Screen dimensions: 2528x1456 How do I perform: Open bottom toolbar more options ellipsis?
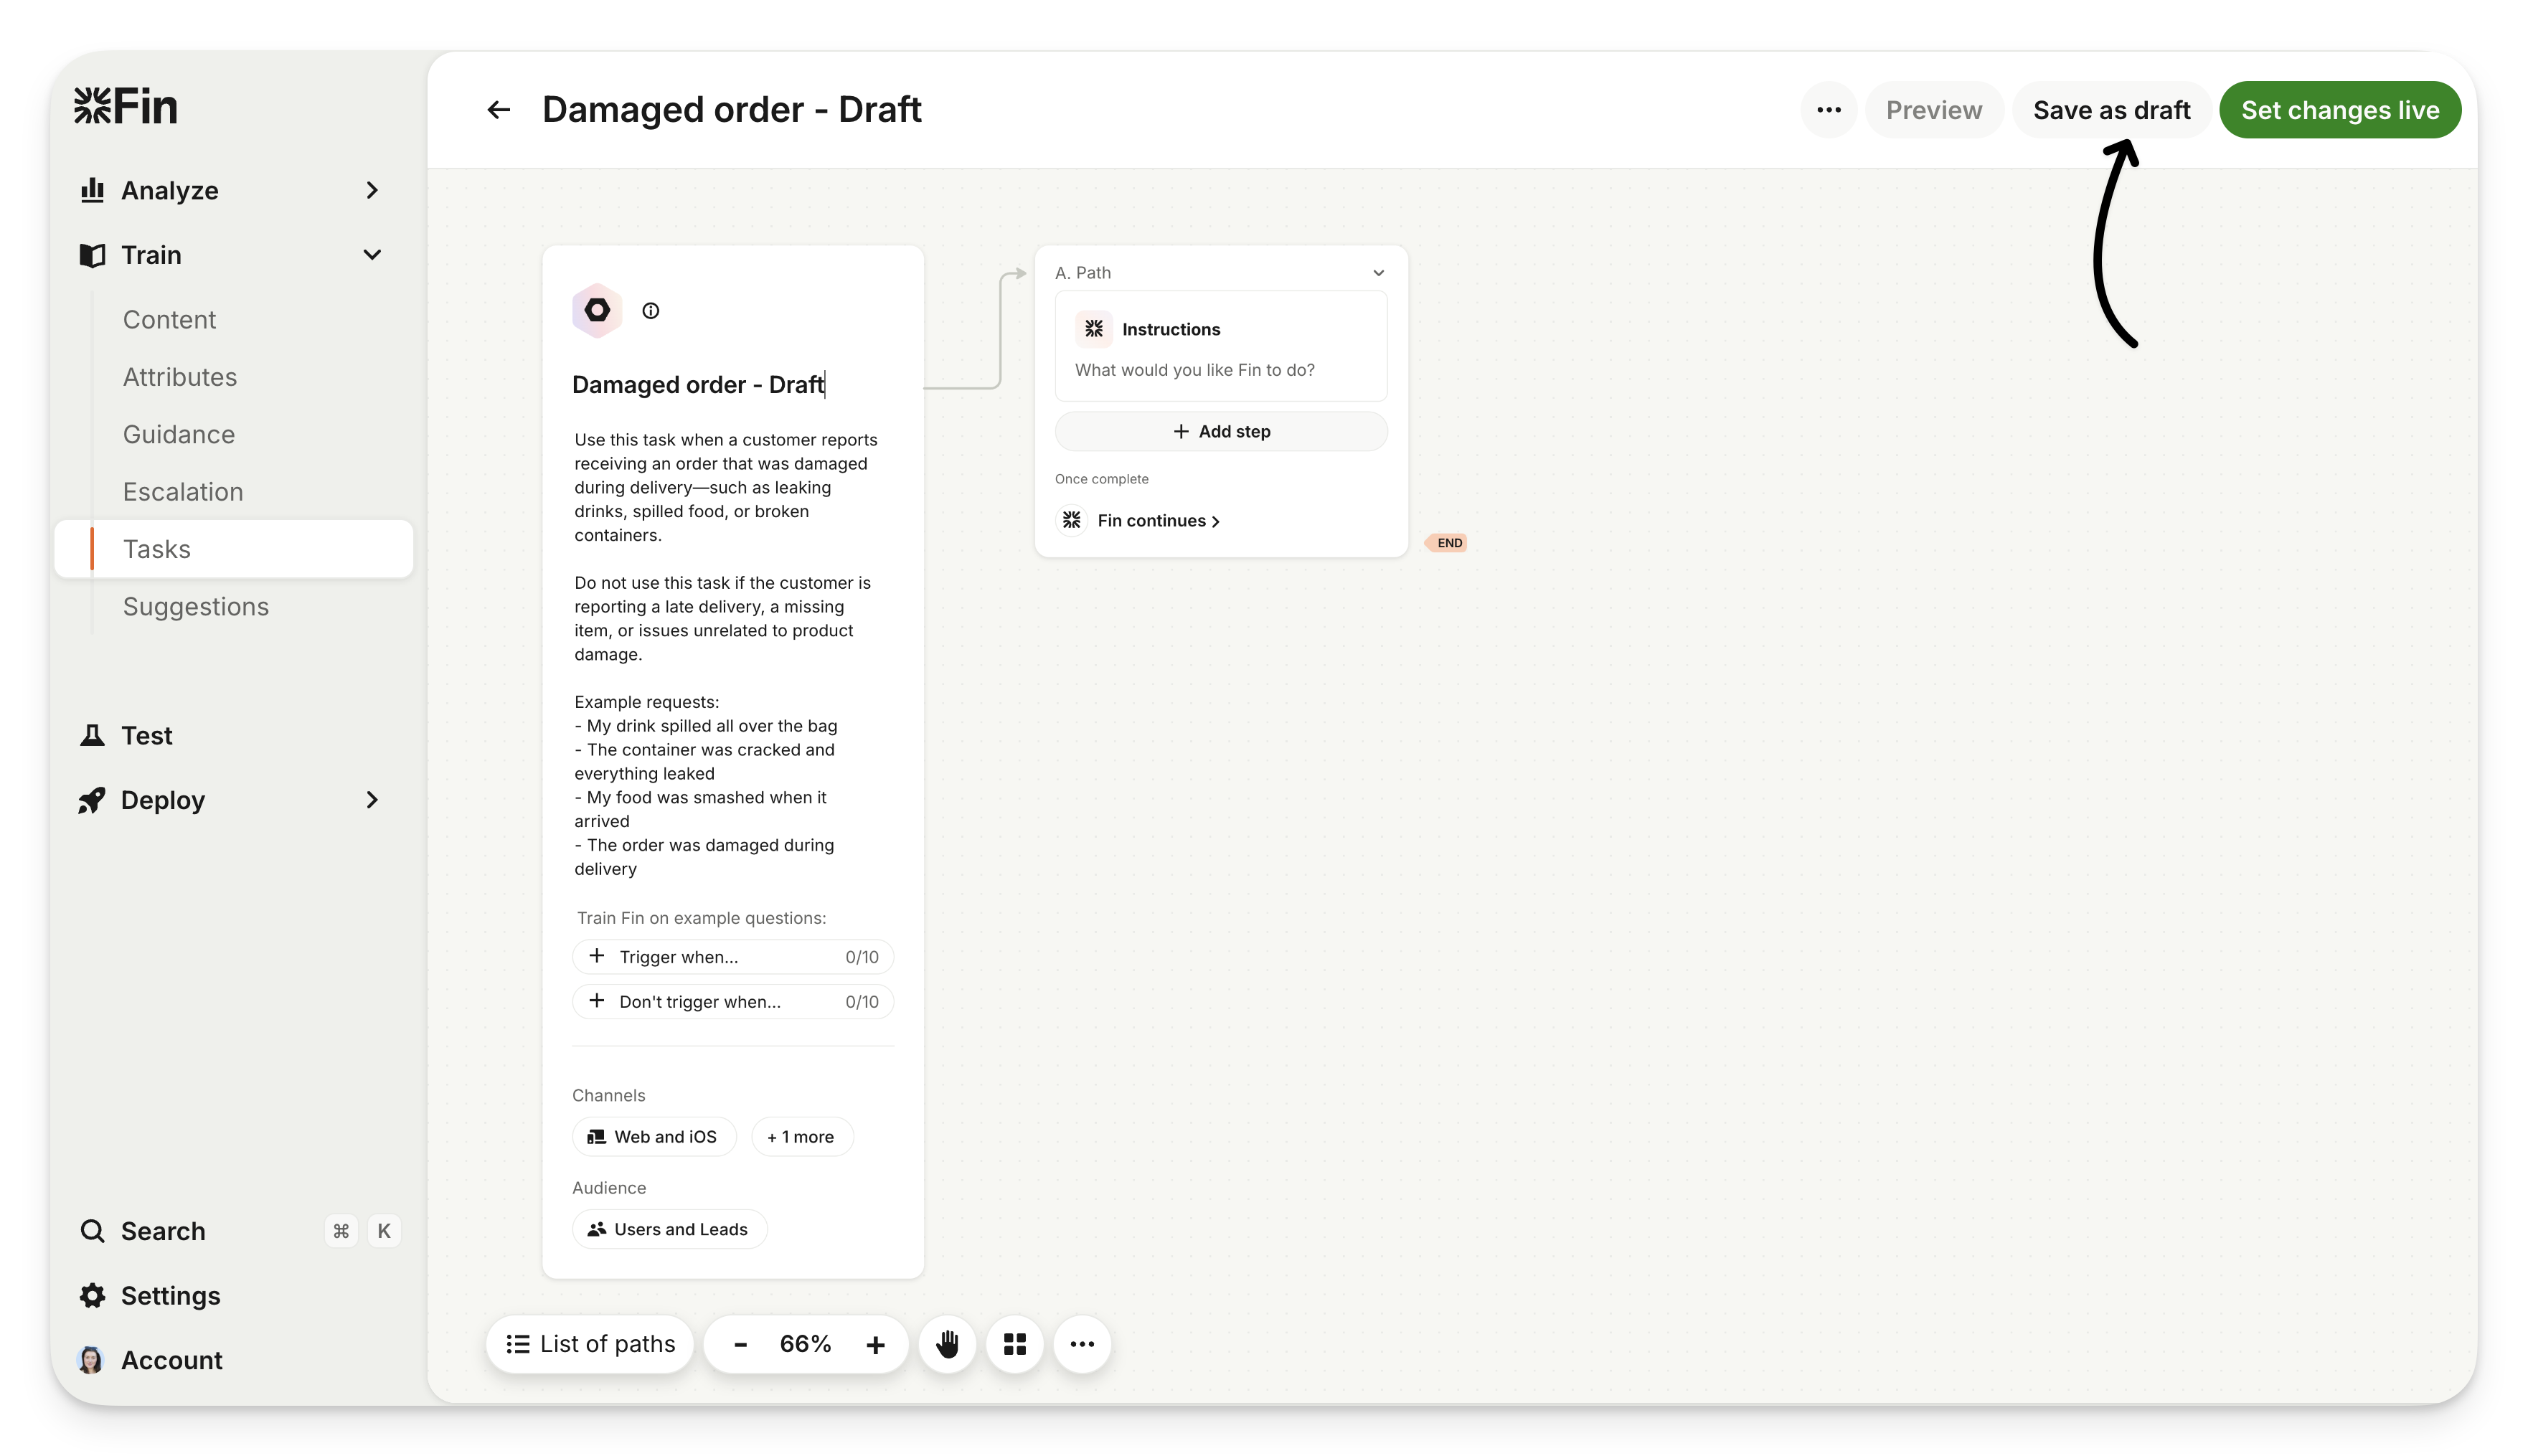[1082, 1344]
